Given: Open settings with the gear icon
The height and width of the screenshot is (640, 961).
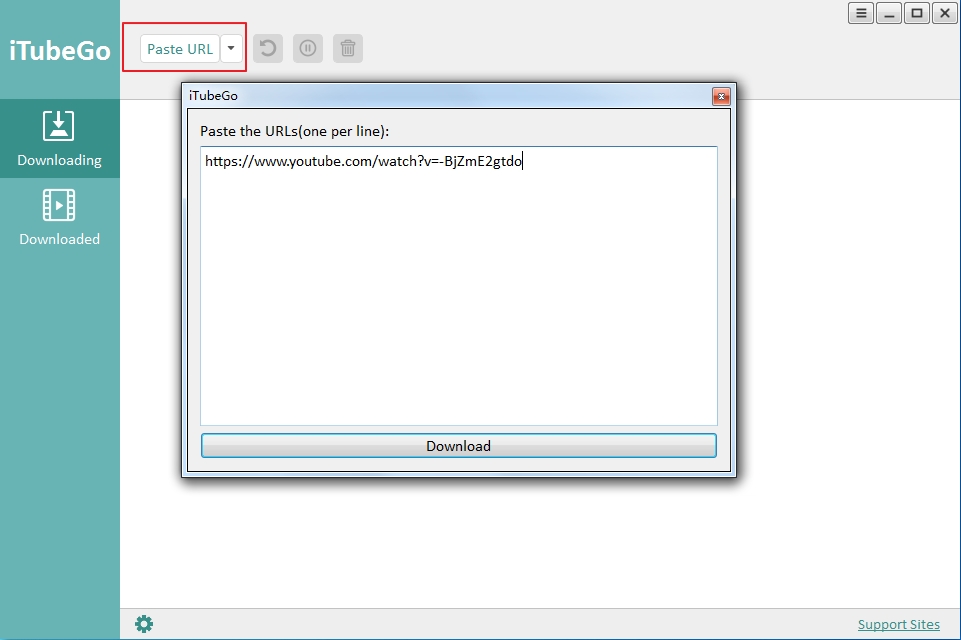Looking at the screenshot, I should (x=144, y=624).
